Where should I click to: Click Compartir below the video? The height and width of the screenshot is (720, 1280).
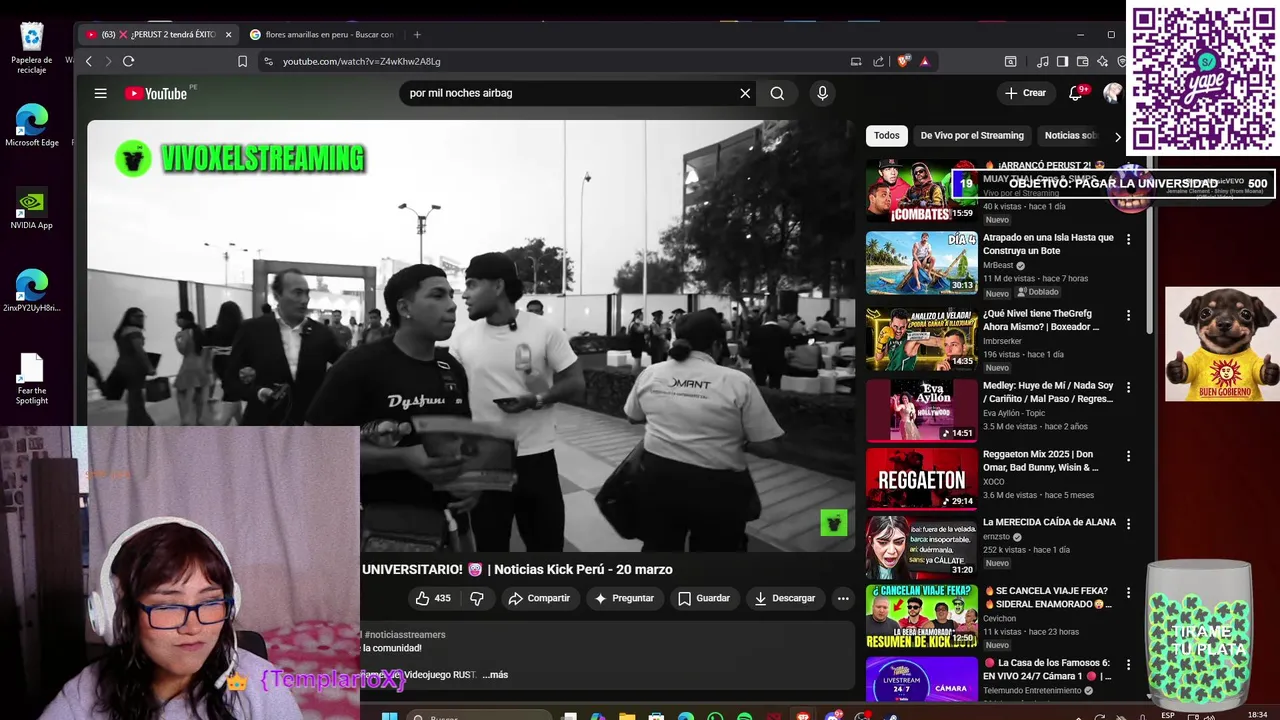coord(538,598)
